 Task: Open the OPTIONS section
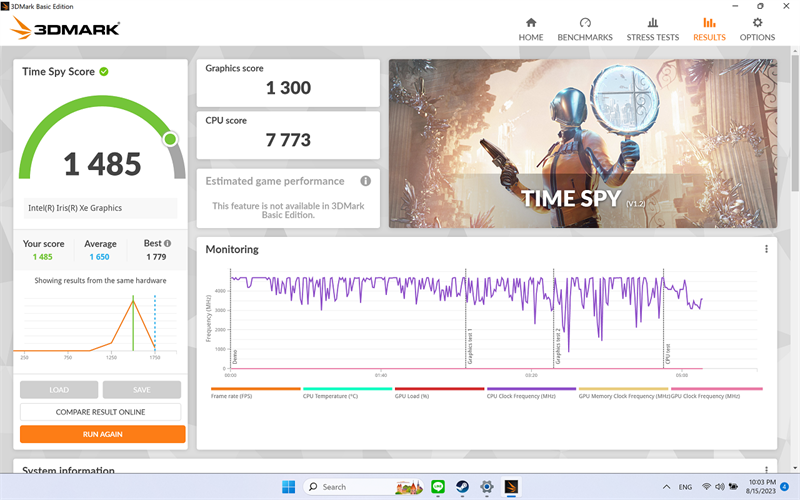pyautogui.click(x=757, y=29)
